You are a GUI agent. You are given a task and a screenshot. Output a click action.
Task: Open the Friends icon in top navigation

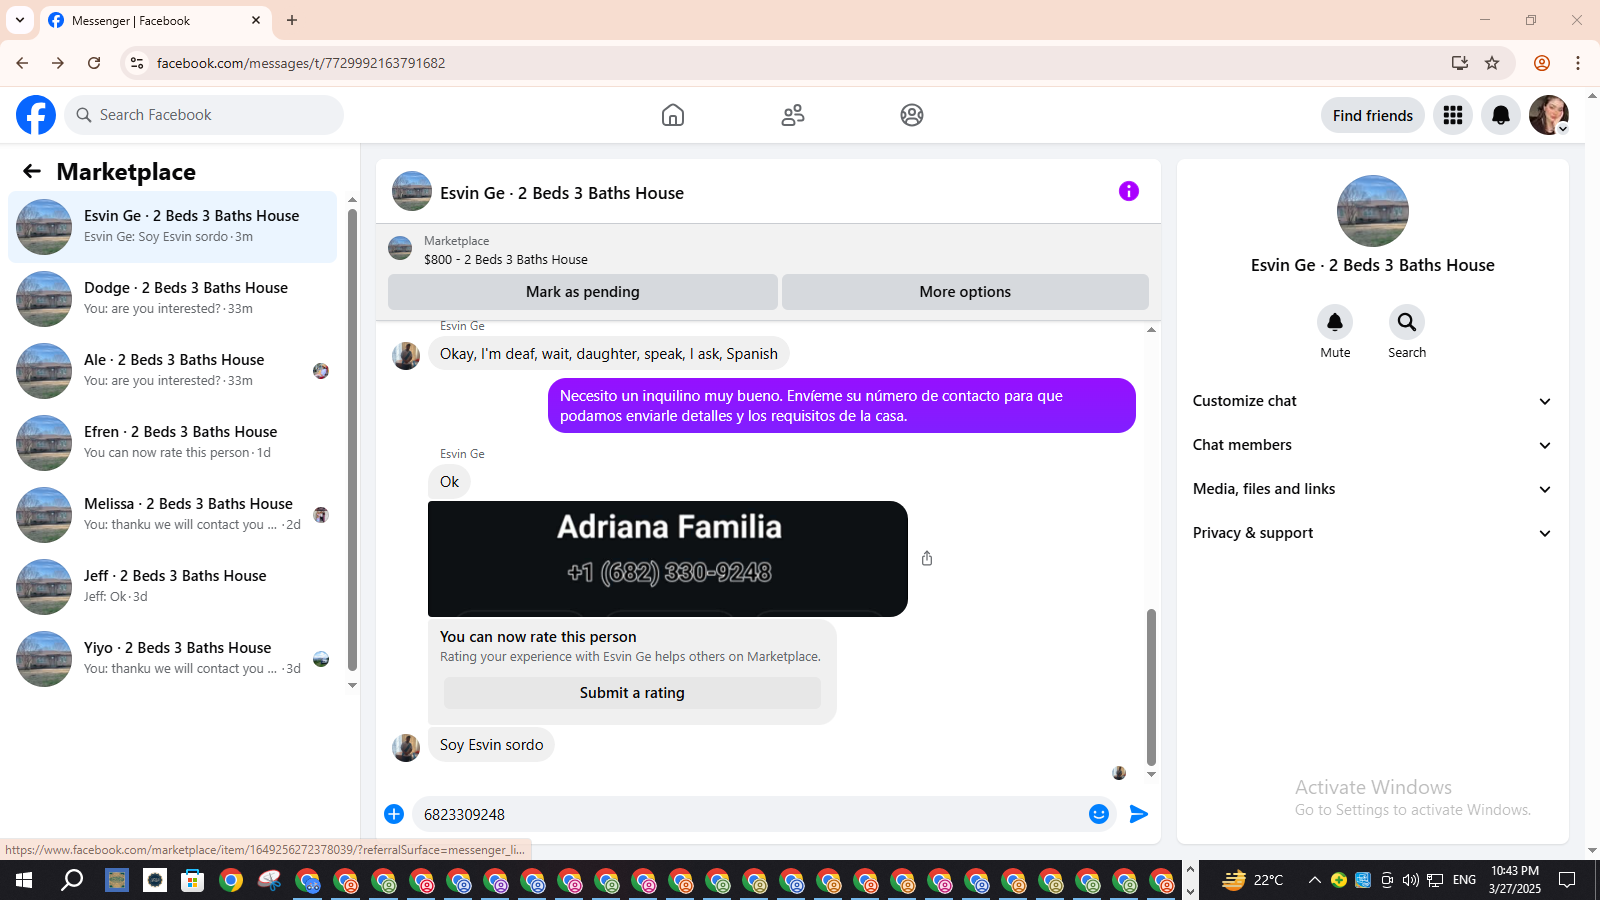click(793, 115)
